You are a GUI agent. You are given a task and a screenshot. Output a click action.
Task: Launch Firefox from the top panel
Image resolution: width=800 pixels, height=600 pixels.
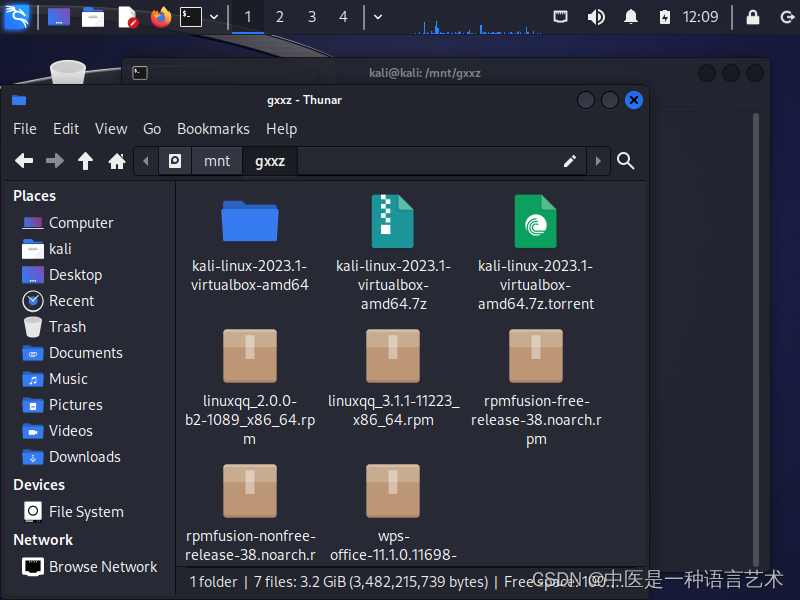(x=161, y=17)
